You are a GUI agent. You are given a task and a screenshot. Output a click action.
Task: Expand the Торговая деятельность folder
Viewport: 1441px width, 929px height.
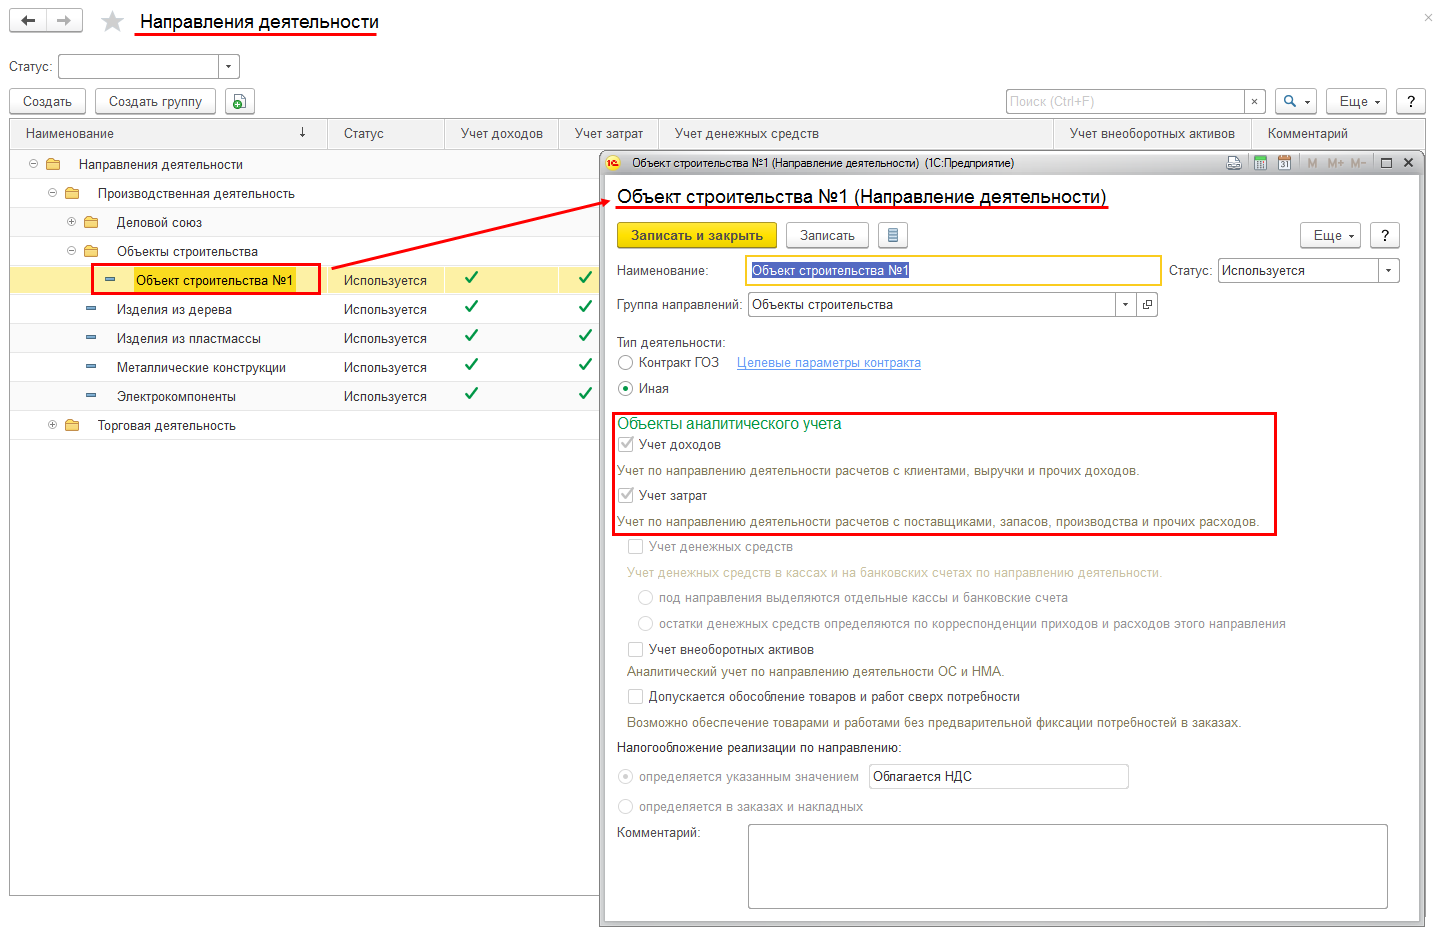coord(52,424)
